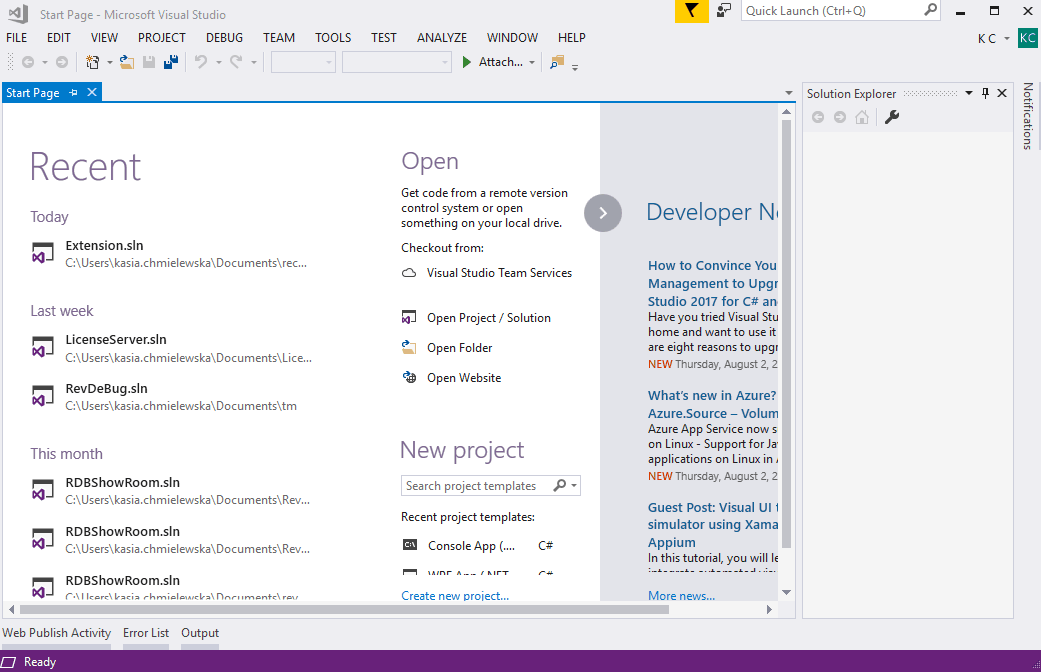This screenshot has height=672, width=1041.
Task: Click the Open File folder toolbar icon
Action: (x=127, y=62)
